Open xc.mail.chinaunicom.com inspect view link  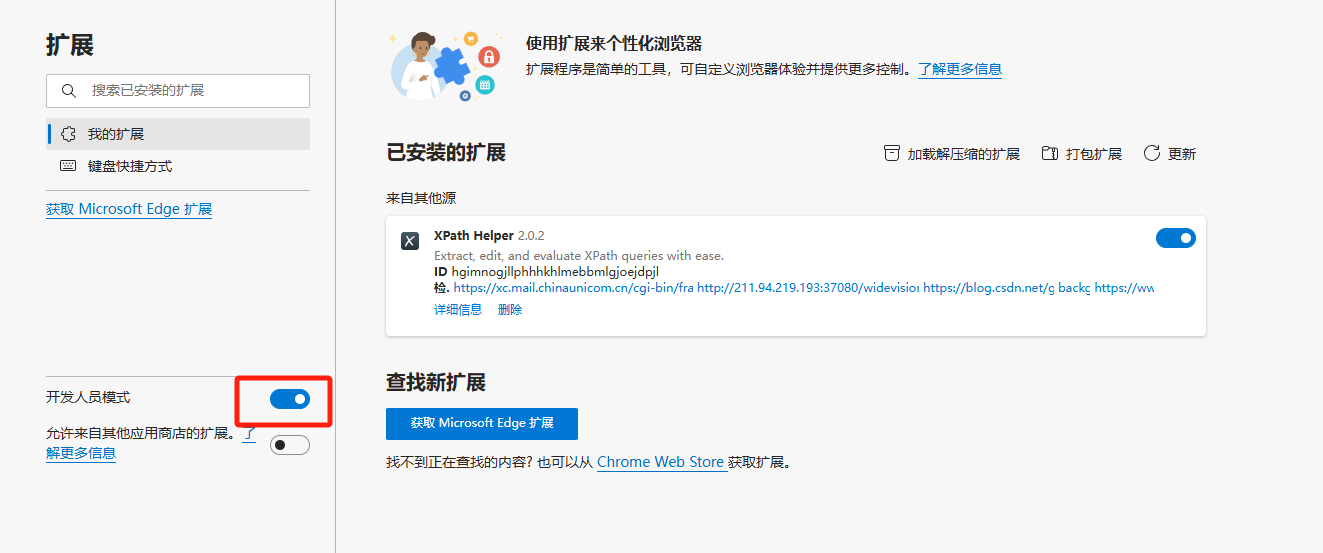(x=573, y=288)
